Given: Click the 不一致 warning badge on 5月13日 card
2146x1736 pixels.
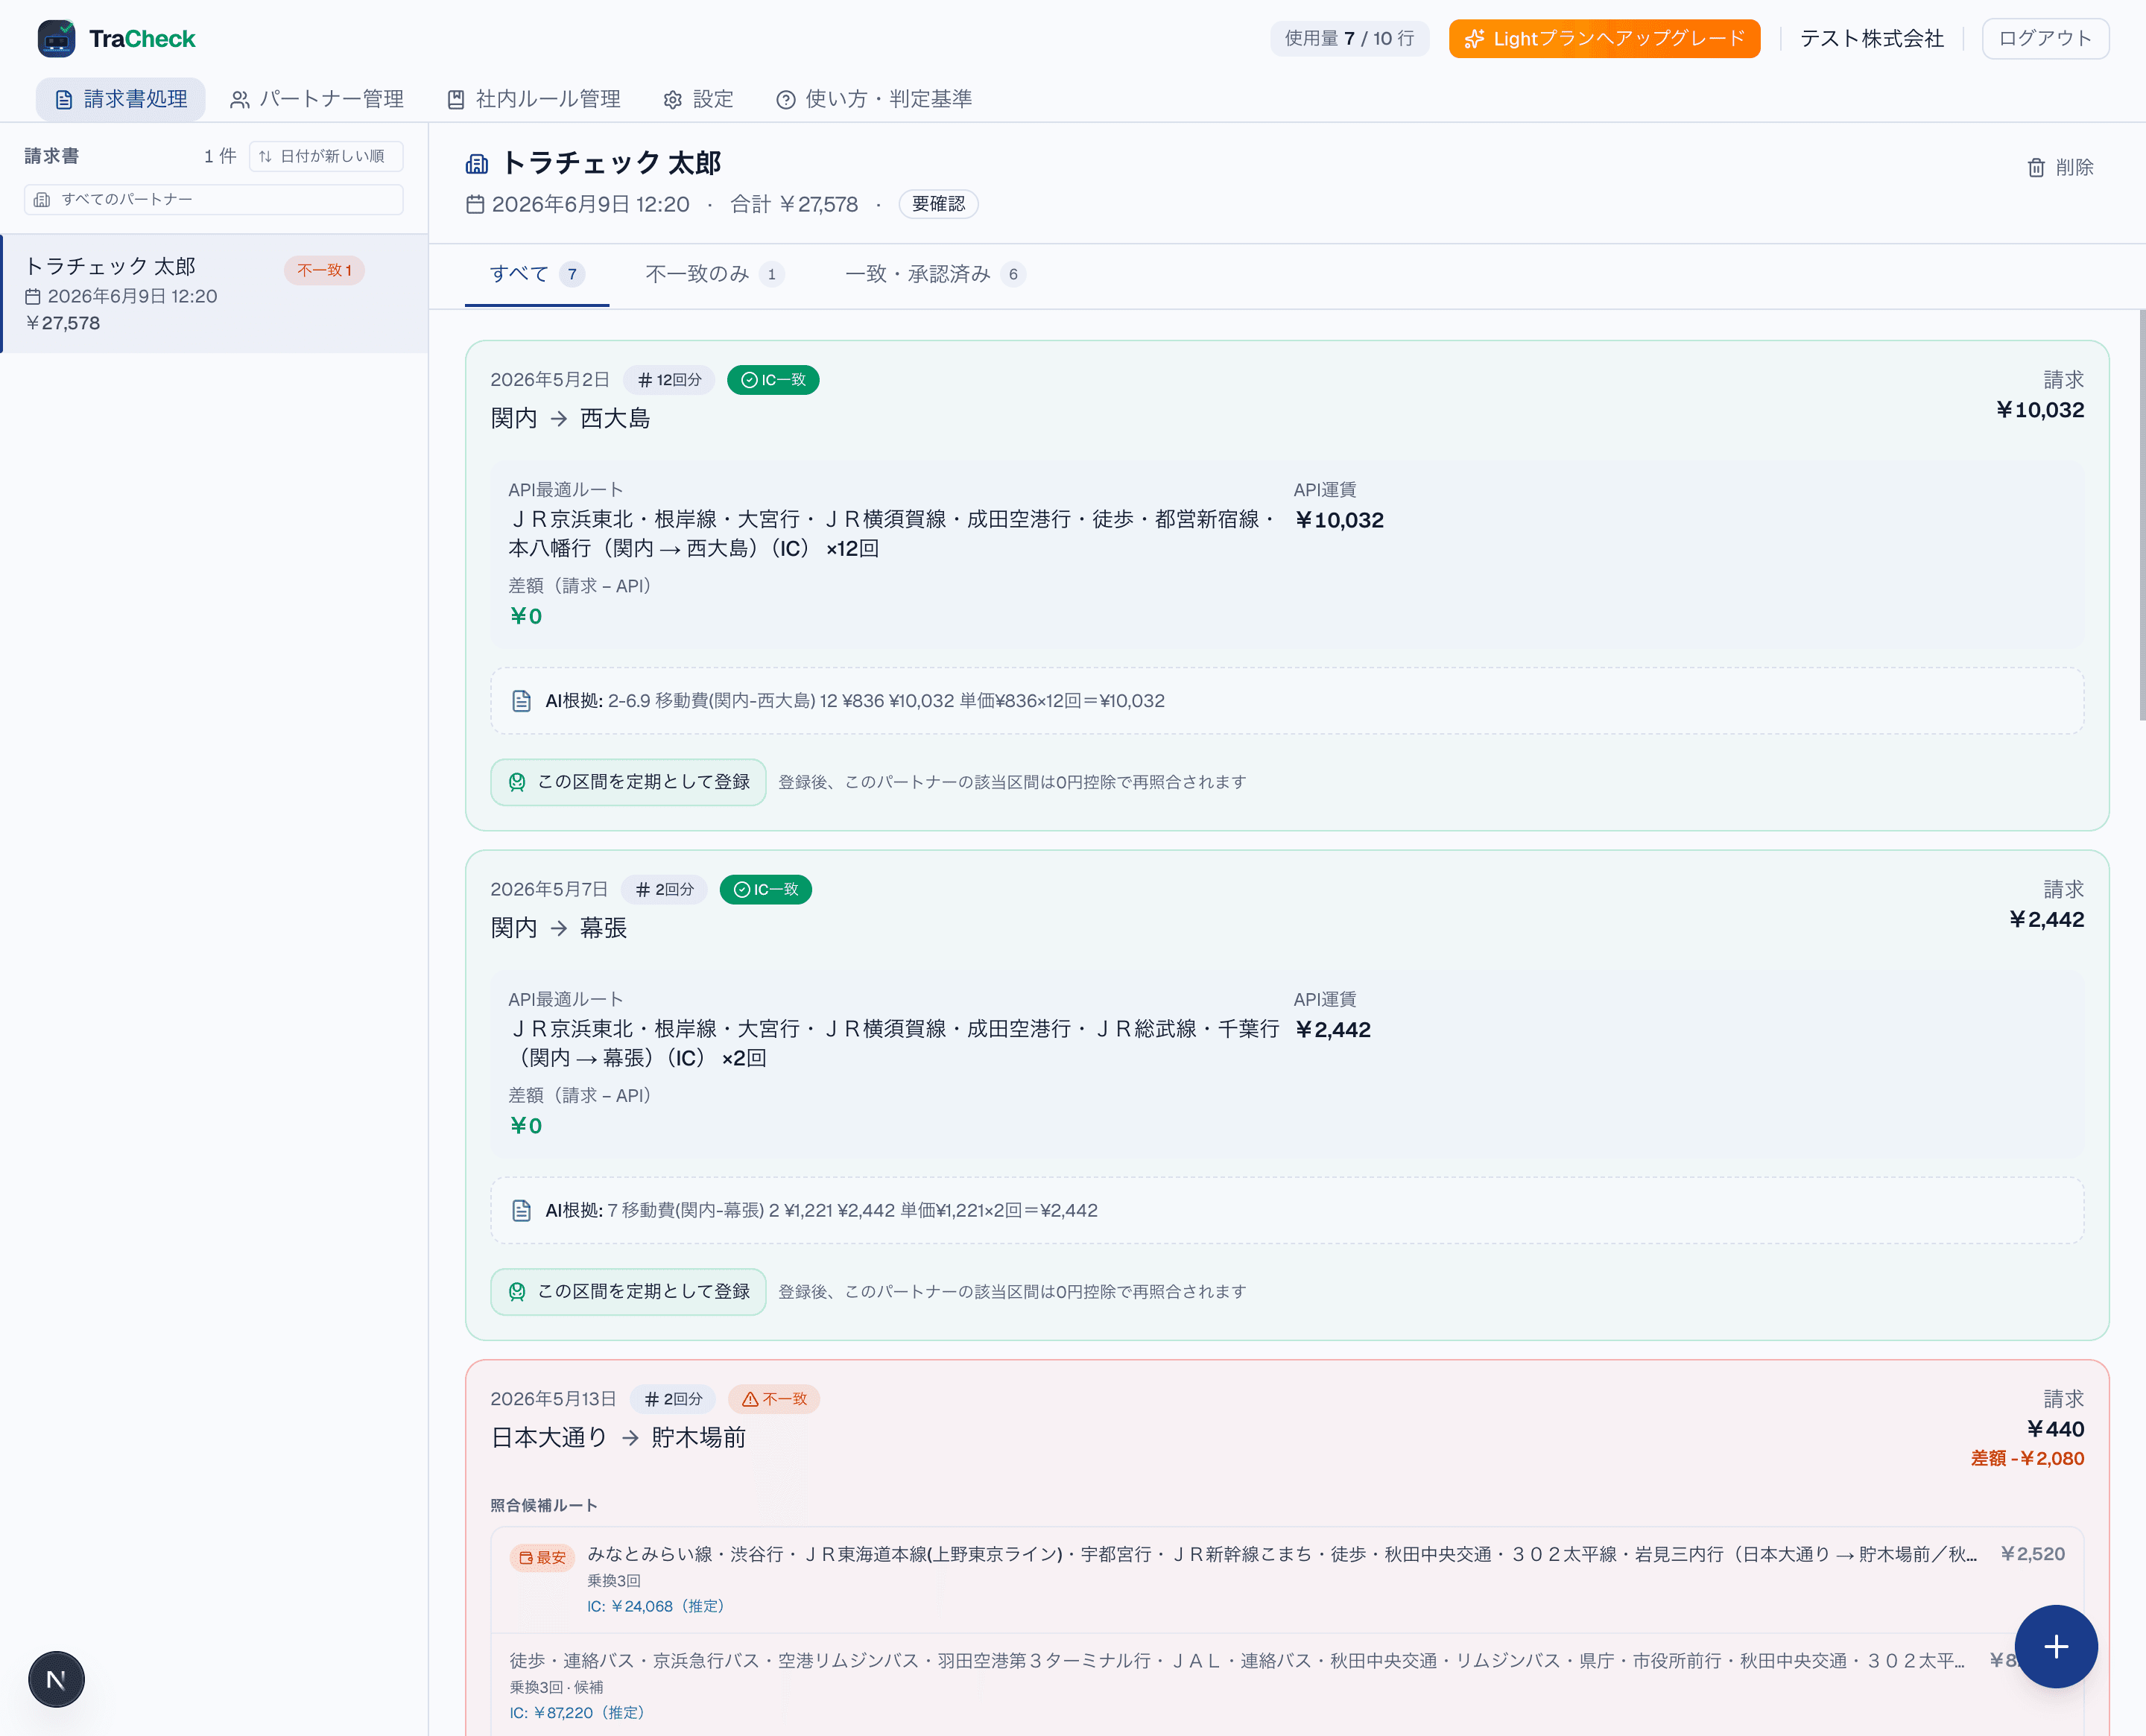Looking at the screenshot, I should pyautogui.click(x=774, y=1399).
